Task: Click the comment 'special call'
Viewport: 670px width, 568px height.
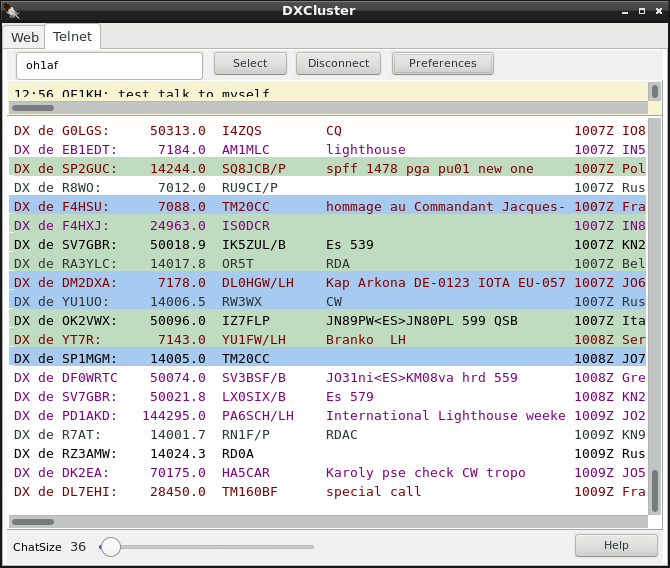Action: 373,491
